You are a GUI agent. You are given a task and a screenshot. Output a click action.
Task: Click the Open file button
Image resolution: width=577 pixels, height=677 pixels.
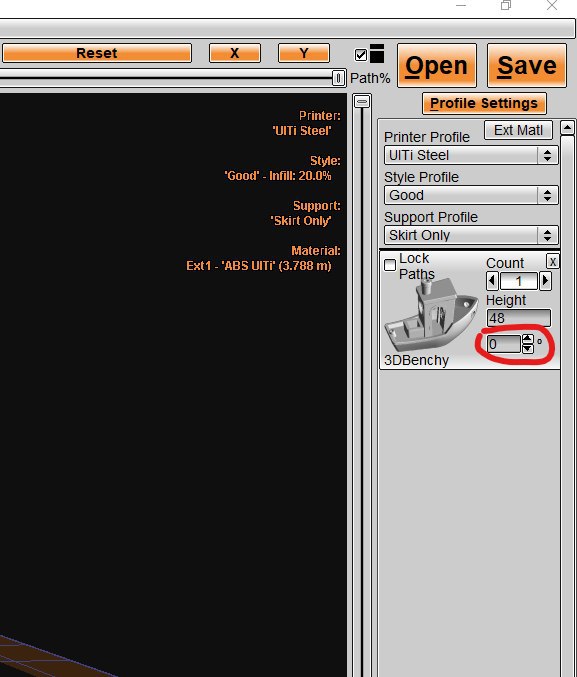[437, 66]
